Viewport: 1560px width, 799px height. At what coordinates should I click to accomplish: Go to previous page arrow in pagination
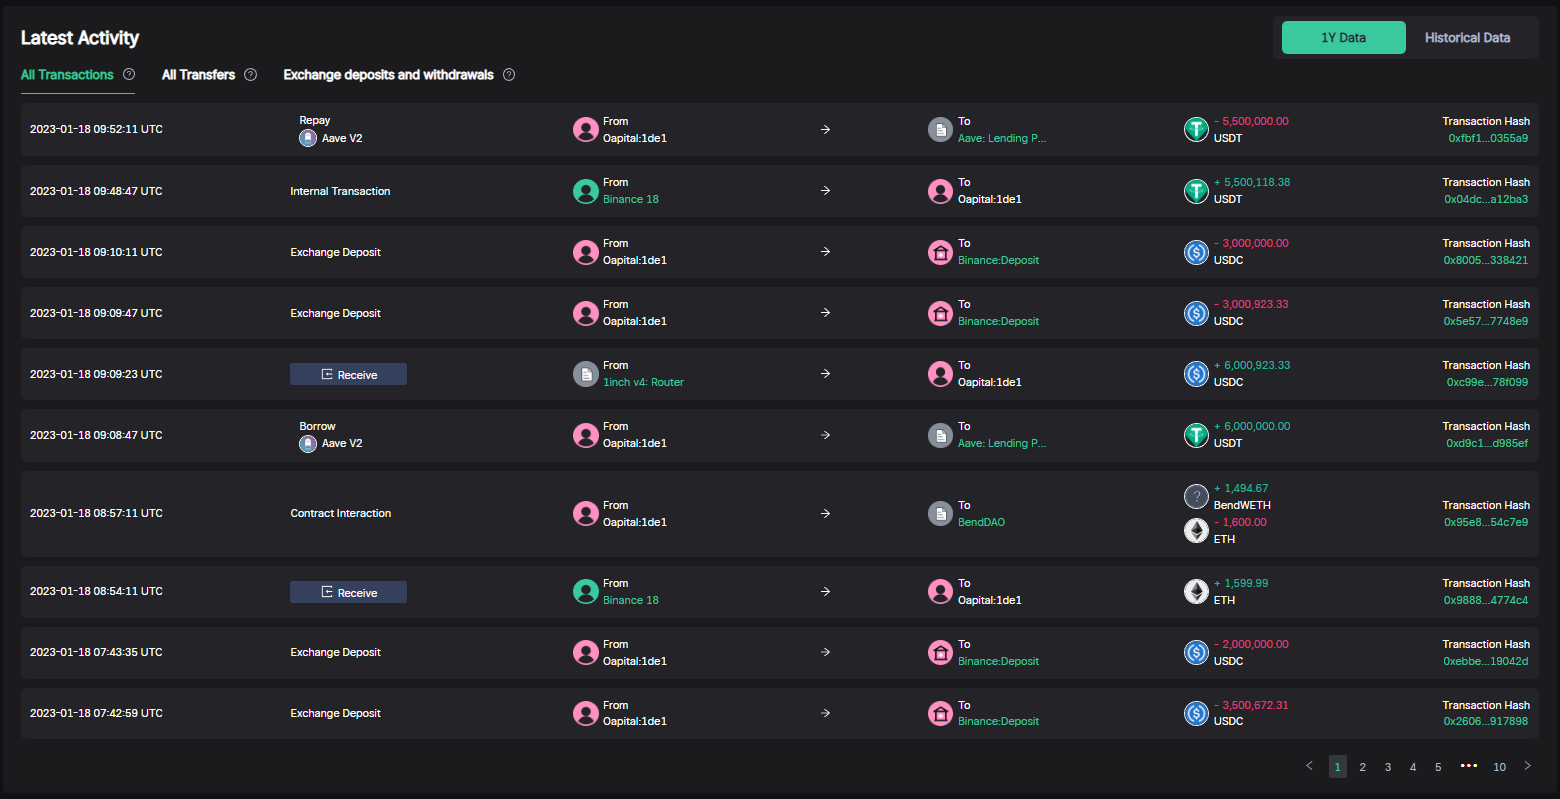[1309, 766]
